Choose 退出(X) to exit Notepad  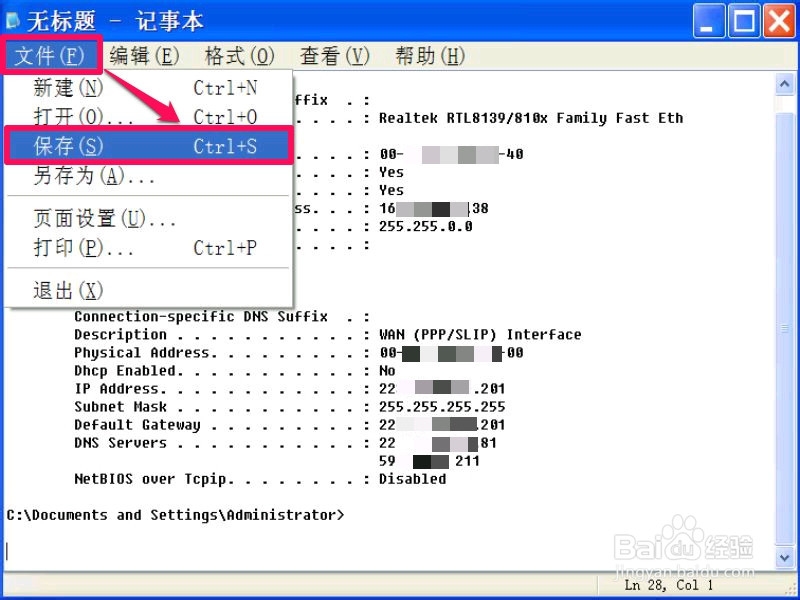(148, 290)
